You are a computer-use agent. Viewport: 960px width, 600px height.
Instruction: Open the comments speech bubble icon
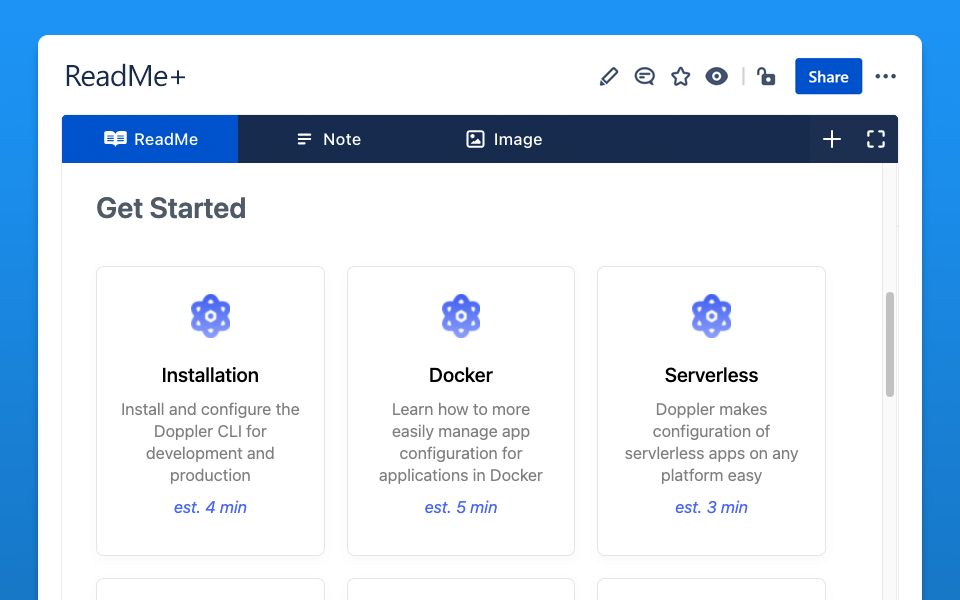point(645,77)
